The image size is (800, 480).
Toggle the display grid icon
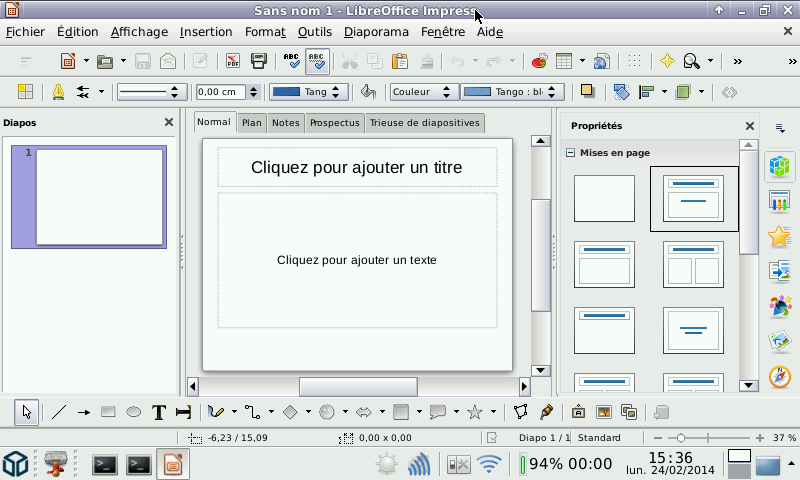tap(634, 61)
